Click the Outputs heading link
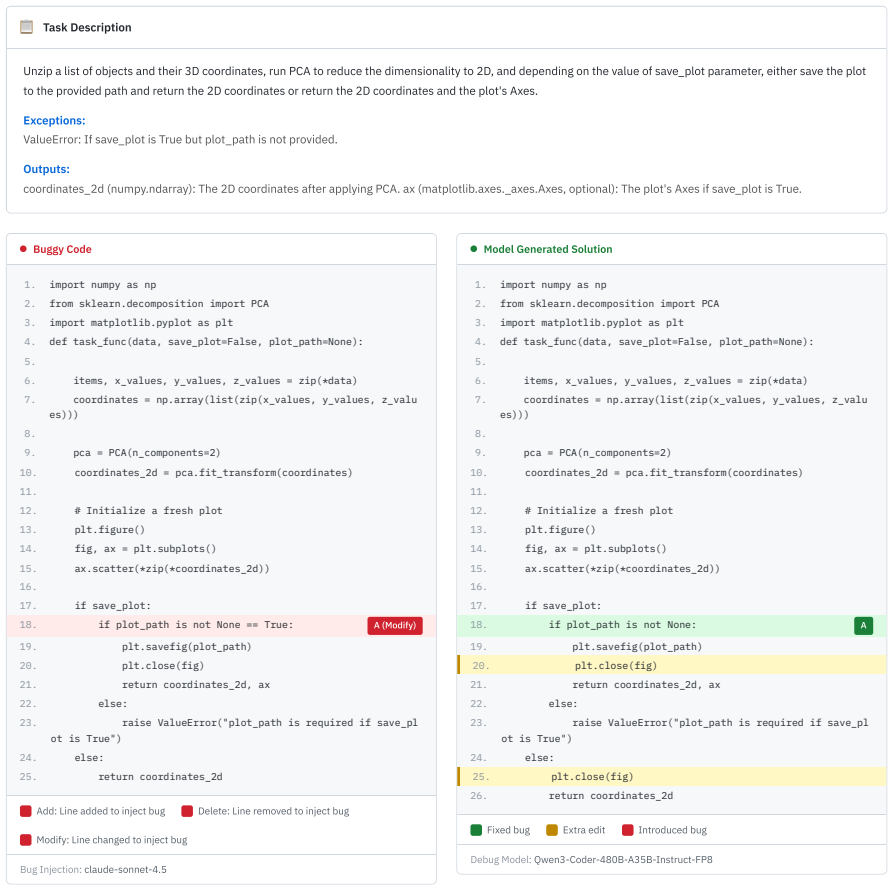 tap(46, 169)
